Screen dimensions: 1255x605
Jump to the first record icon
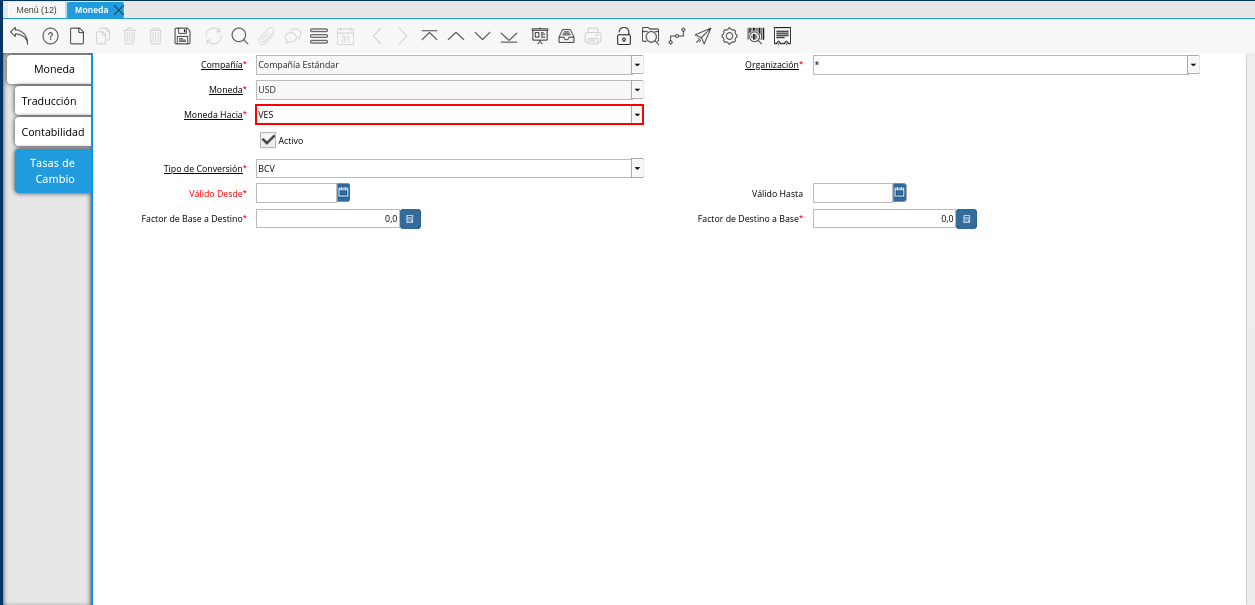429,36
